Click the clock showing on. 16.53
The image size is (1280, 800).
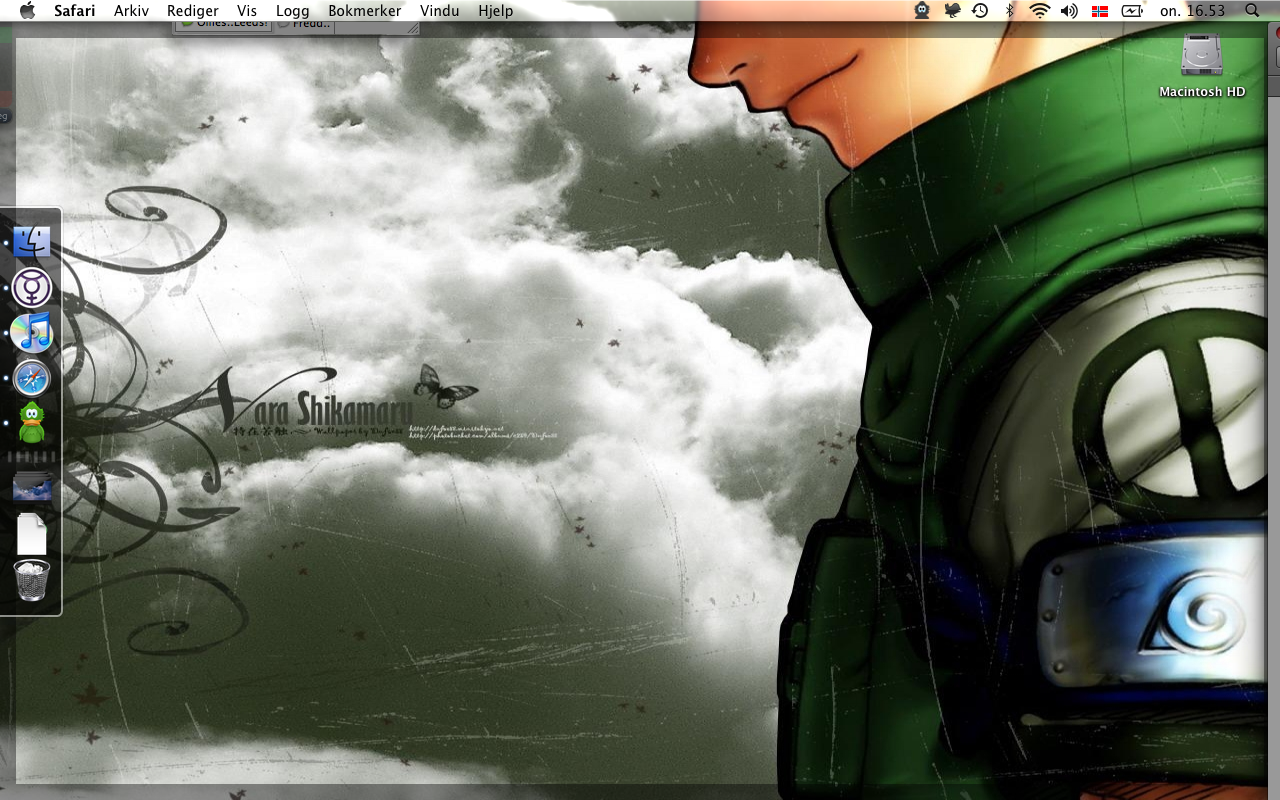[x=1192, y=11]
